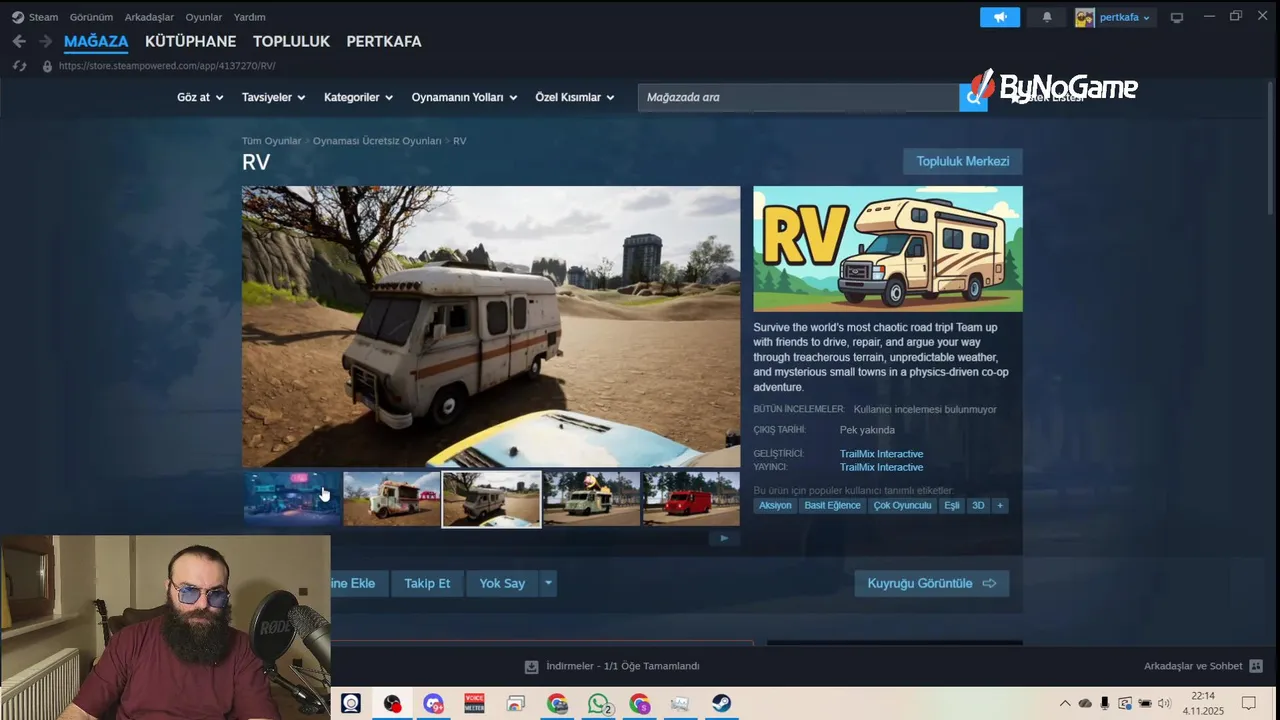Open the Arkadaşlar menu
Image resolution: width=1280 pixels, height=720 pixels.
tap(149, 17)
